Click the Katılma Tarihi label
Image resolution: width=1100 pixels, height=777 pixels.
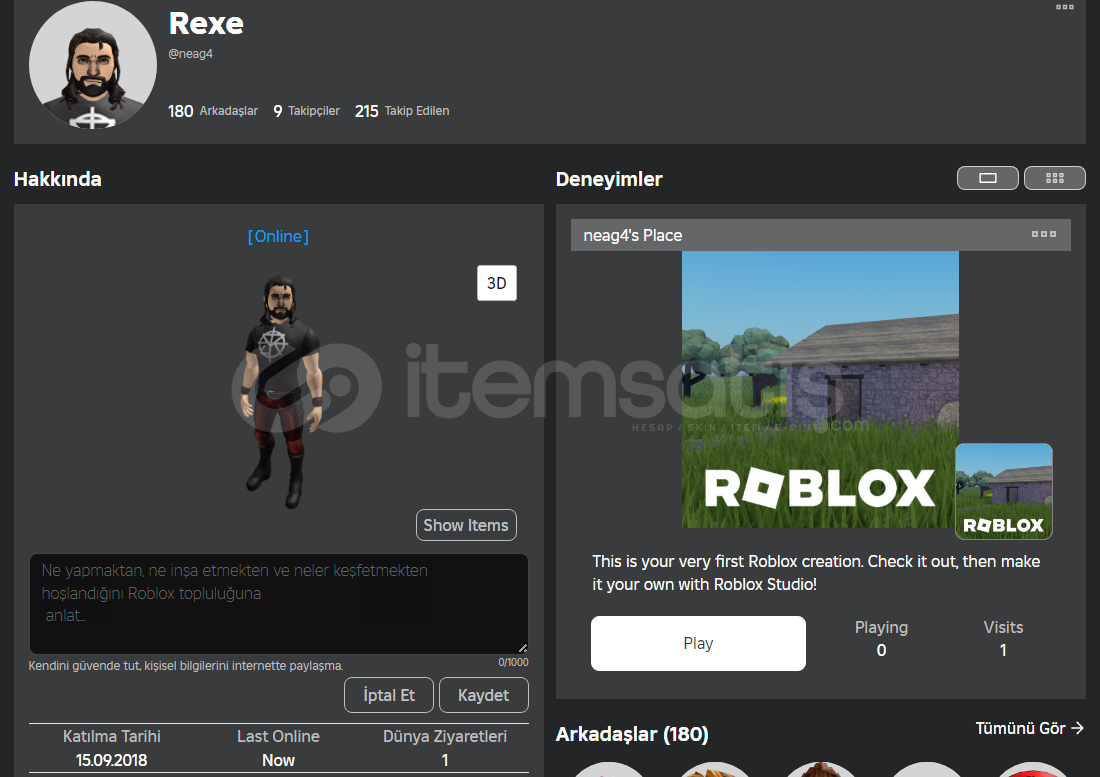(x=112, y=736)
